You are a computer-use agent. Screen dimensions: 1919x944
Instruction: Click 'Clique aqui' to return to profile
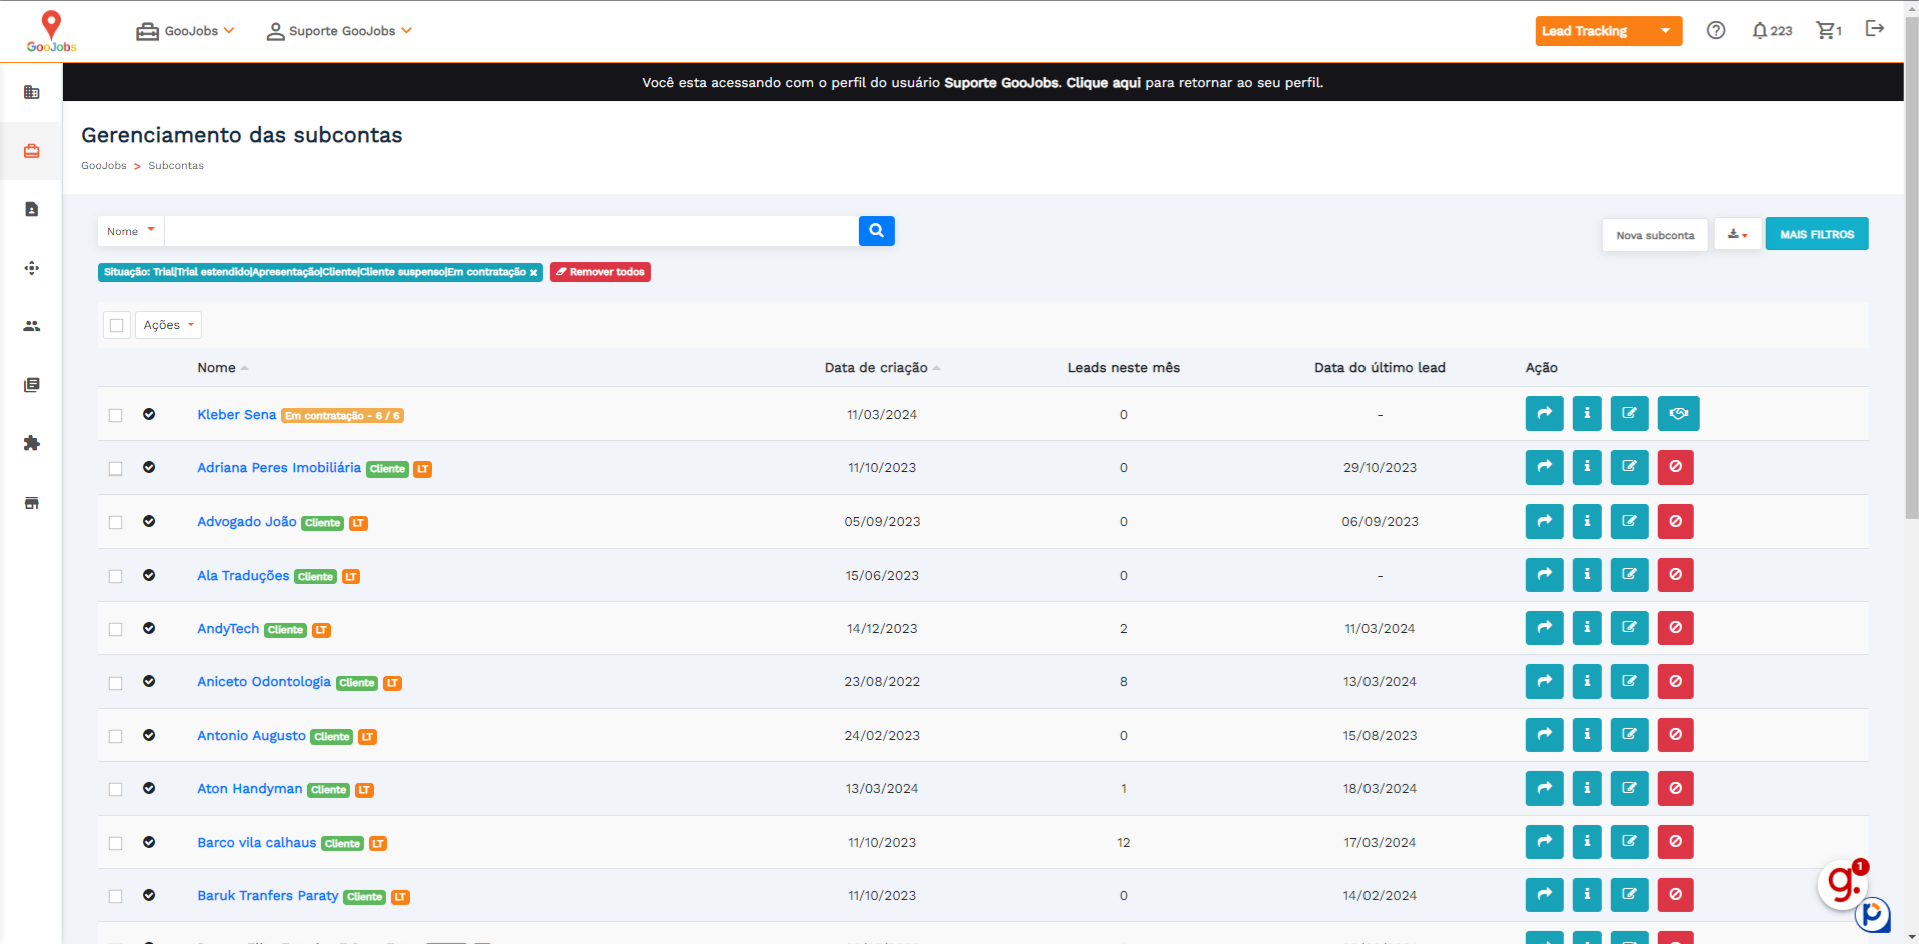(x=1103, y=83)
